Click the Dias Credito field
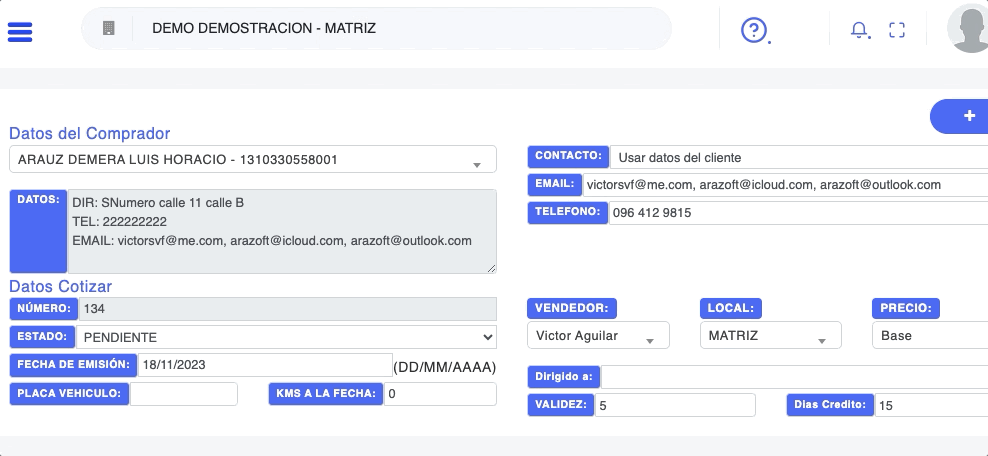Screen dimensions: 988x456 point(930,405)
